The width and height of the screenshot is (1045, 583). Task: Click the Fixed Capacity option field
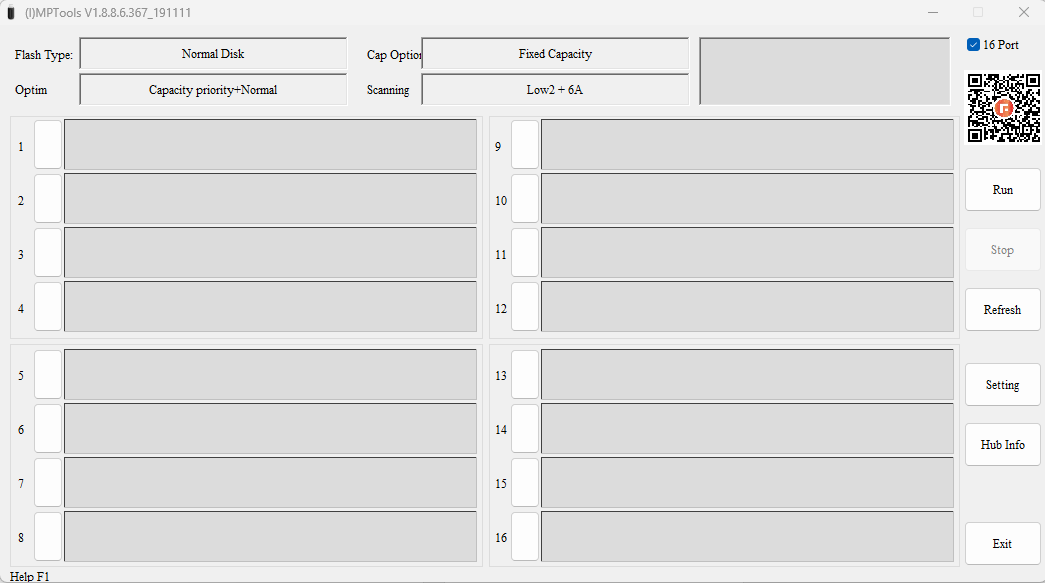tap(555, 54)
